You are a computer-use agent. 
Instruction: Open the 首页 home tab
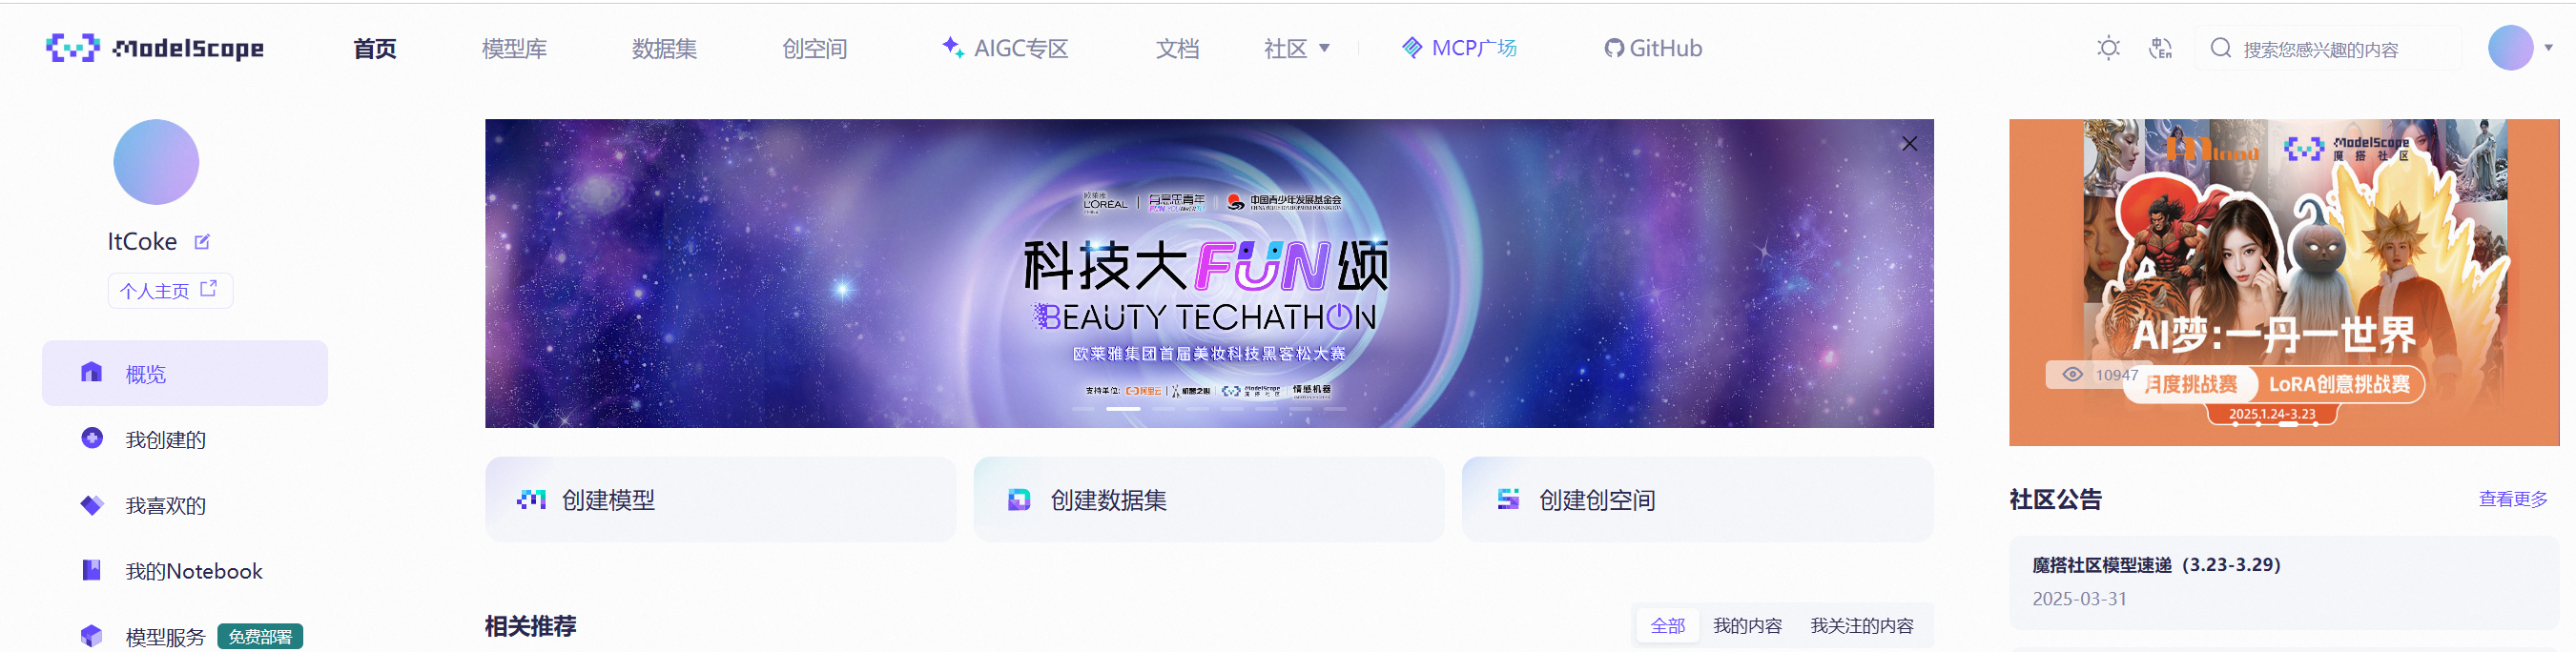click(x=374, y=49)
